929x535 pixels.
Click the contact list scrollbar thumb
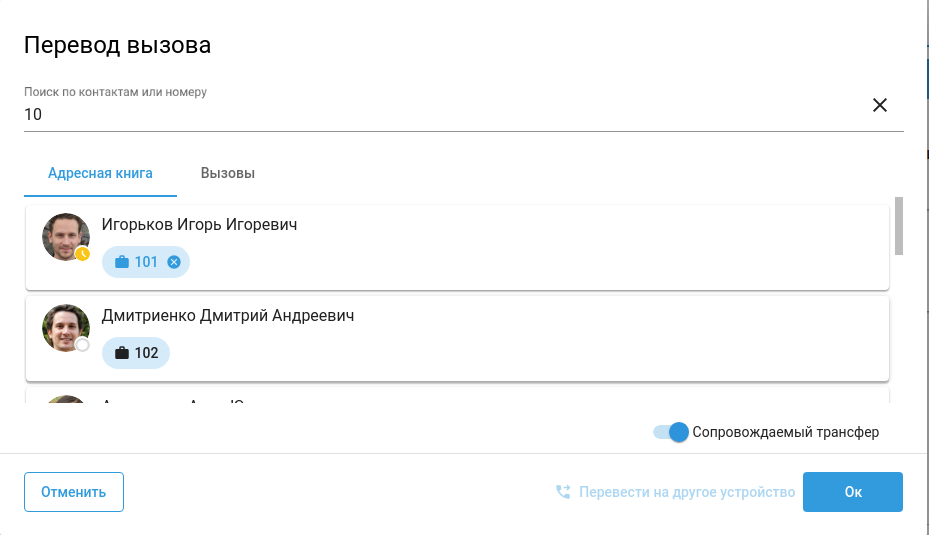coord(899,225)
